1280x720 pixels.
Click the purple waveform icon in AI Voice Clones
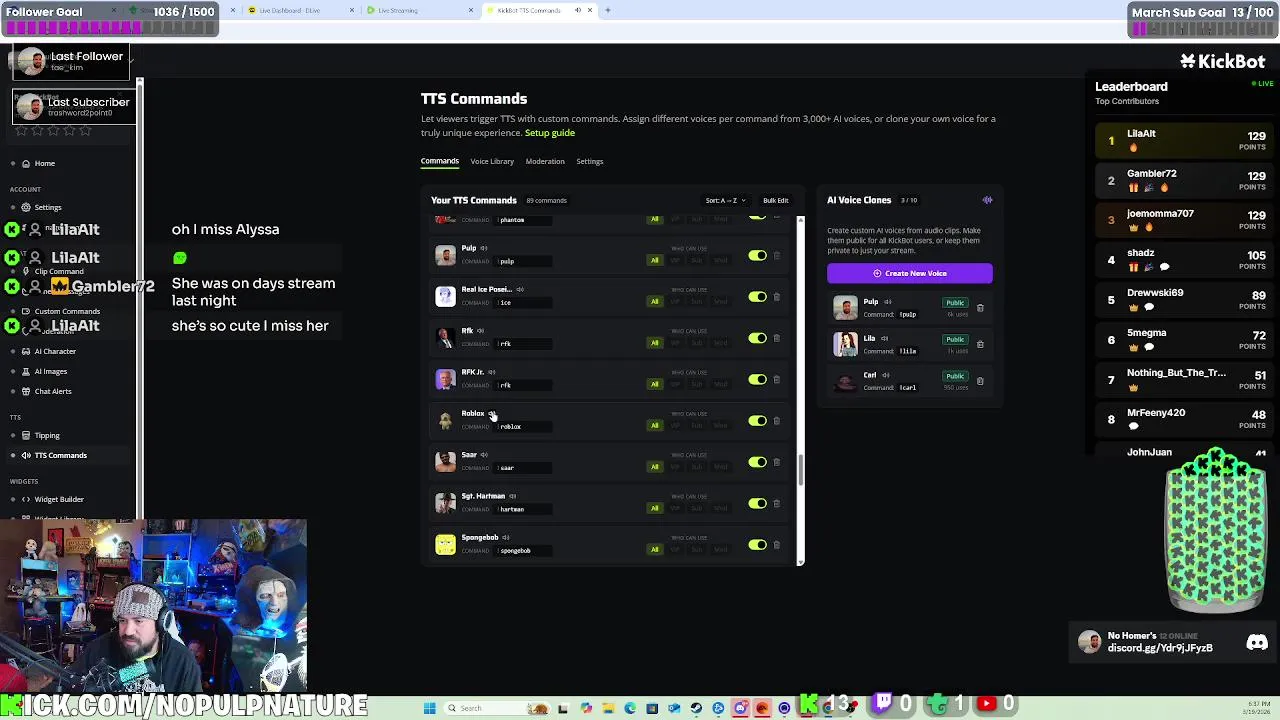tap(987, 200)
